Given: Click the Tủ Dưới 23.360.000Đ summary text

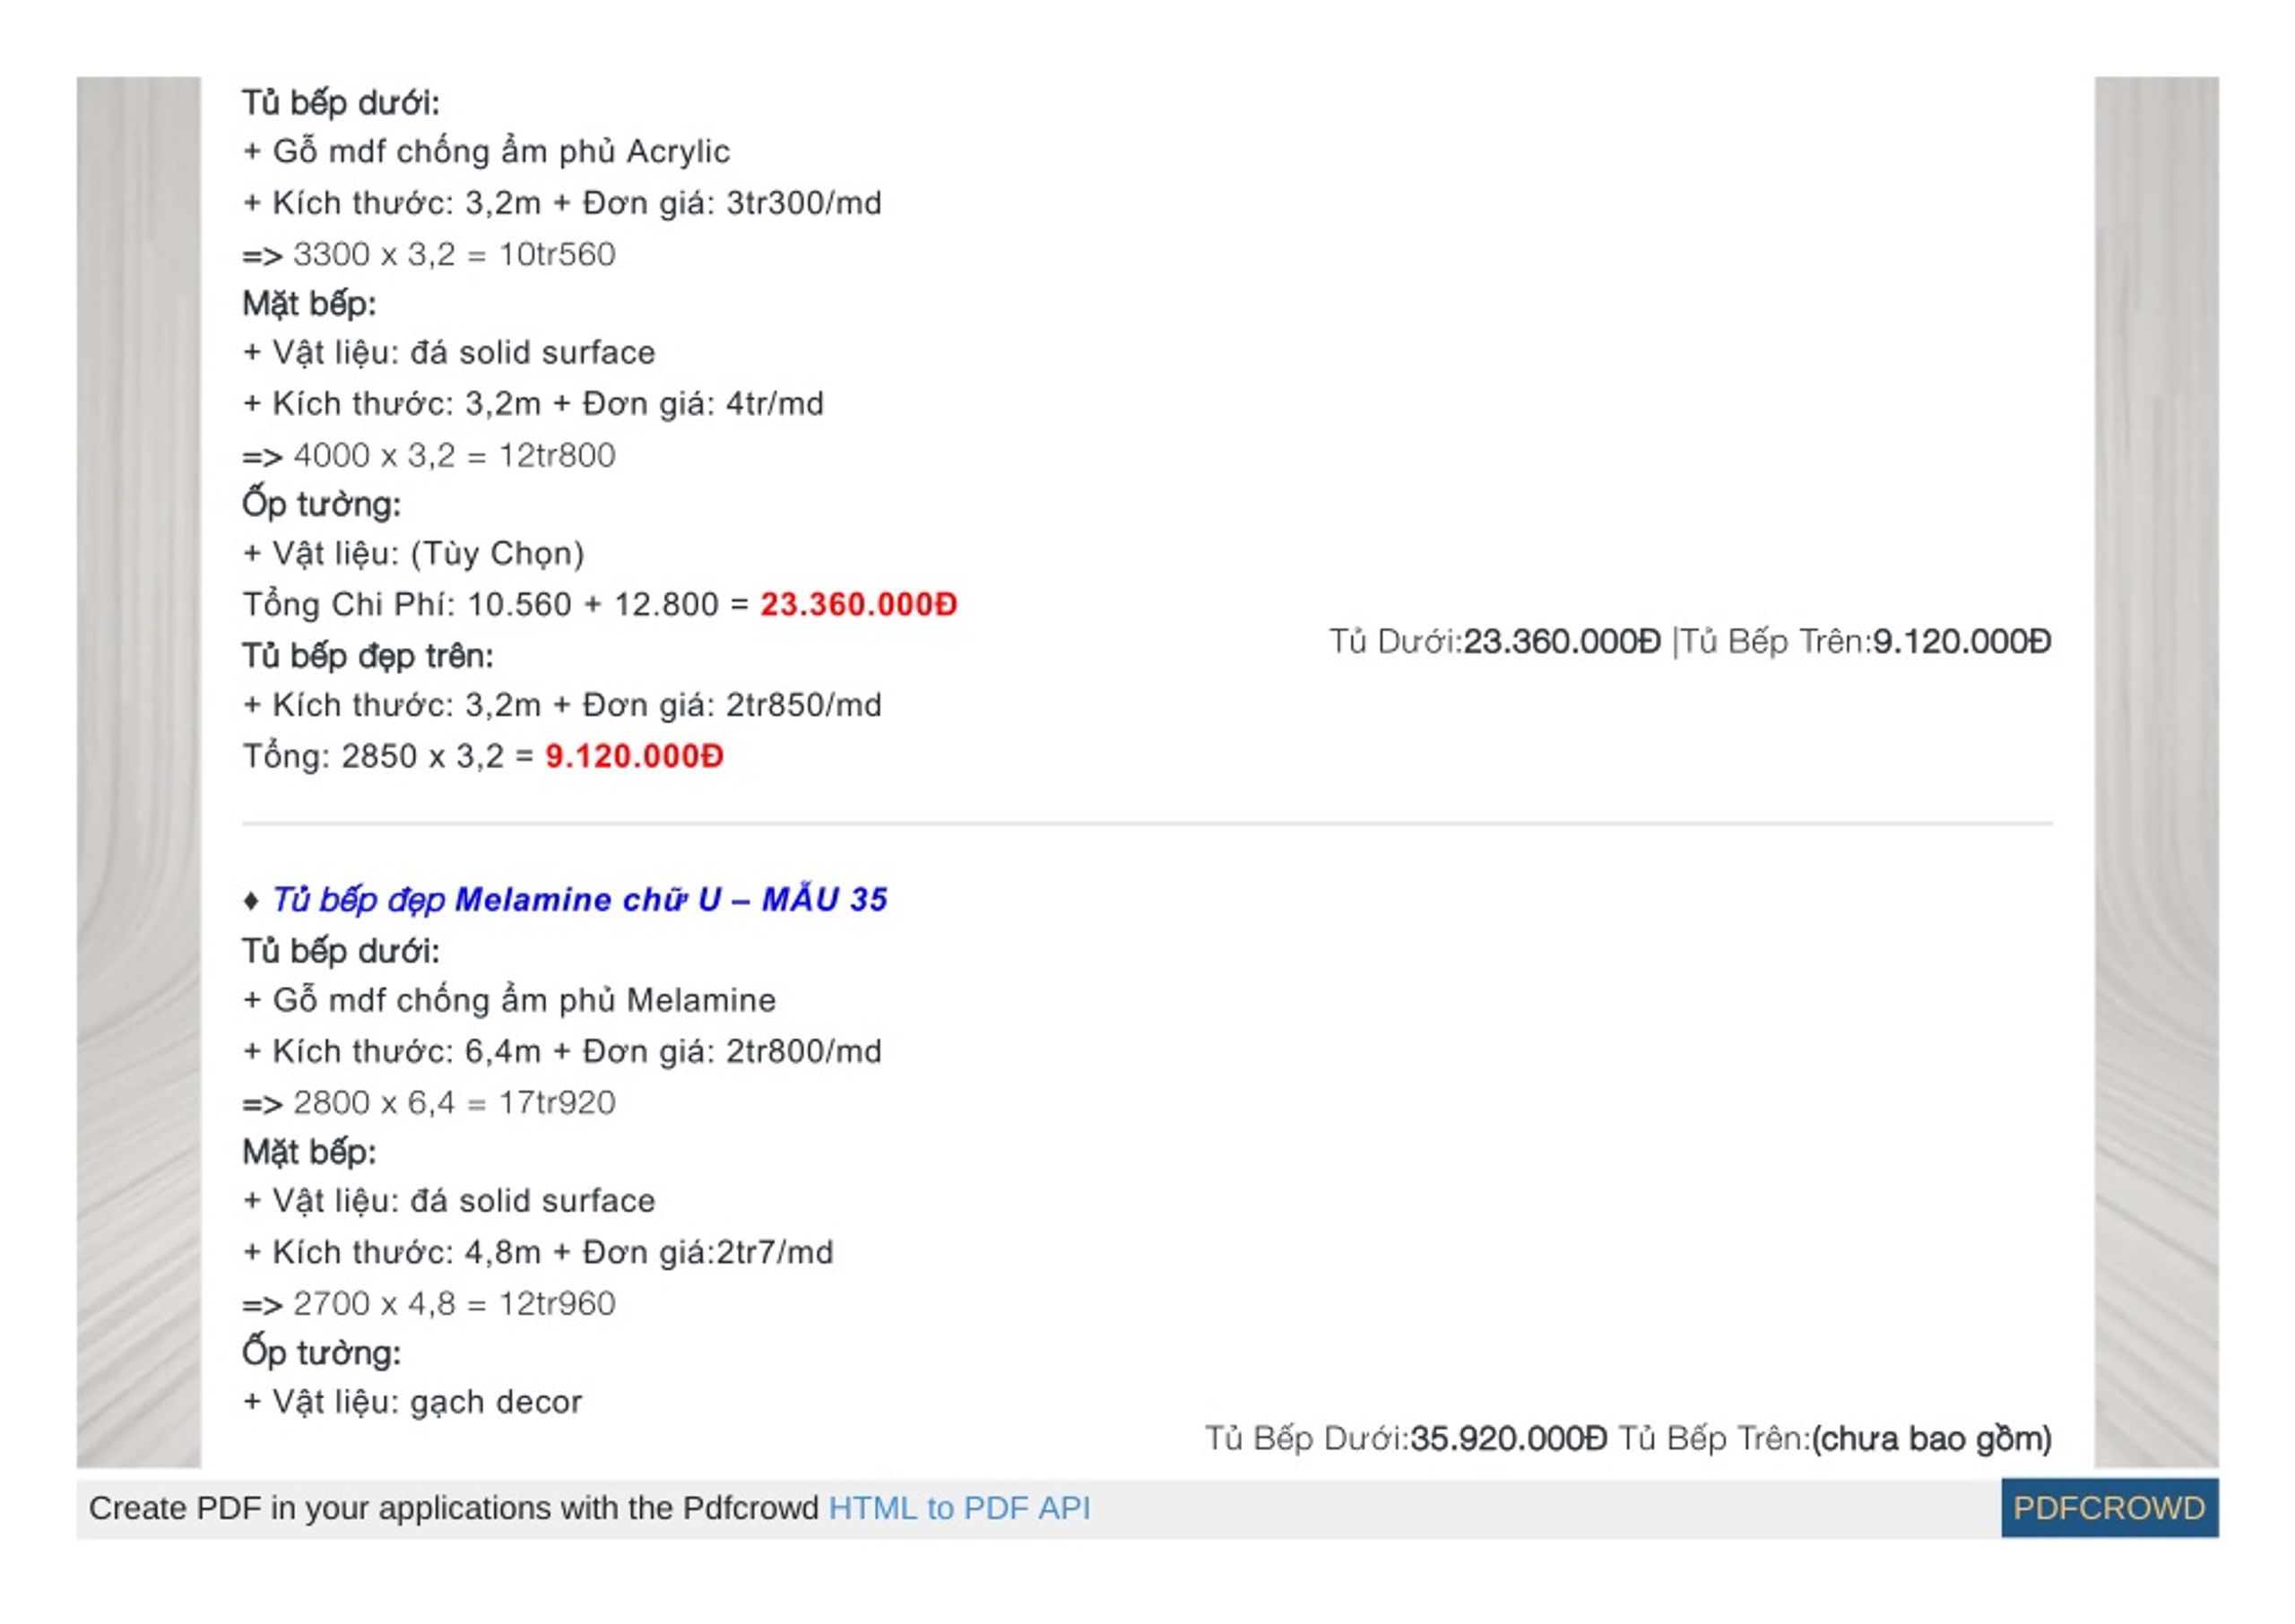Looking at the screenshot, I should (x=1494, y=641).
